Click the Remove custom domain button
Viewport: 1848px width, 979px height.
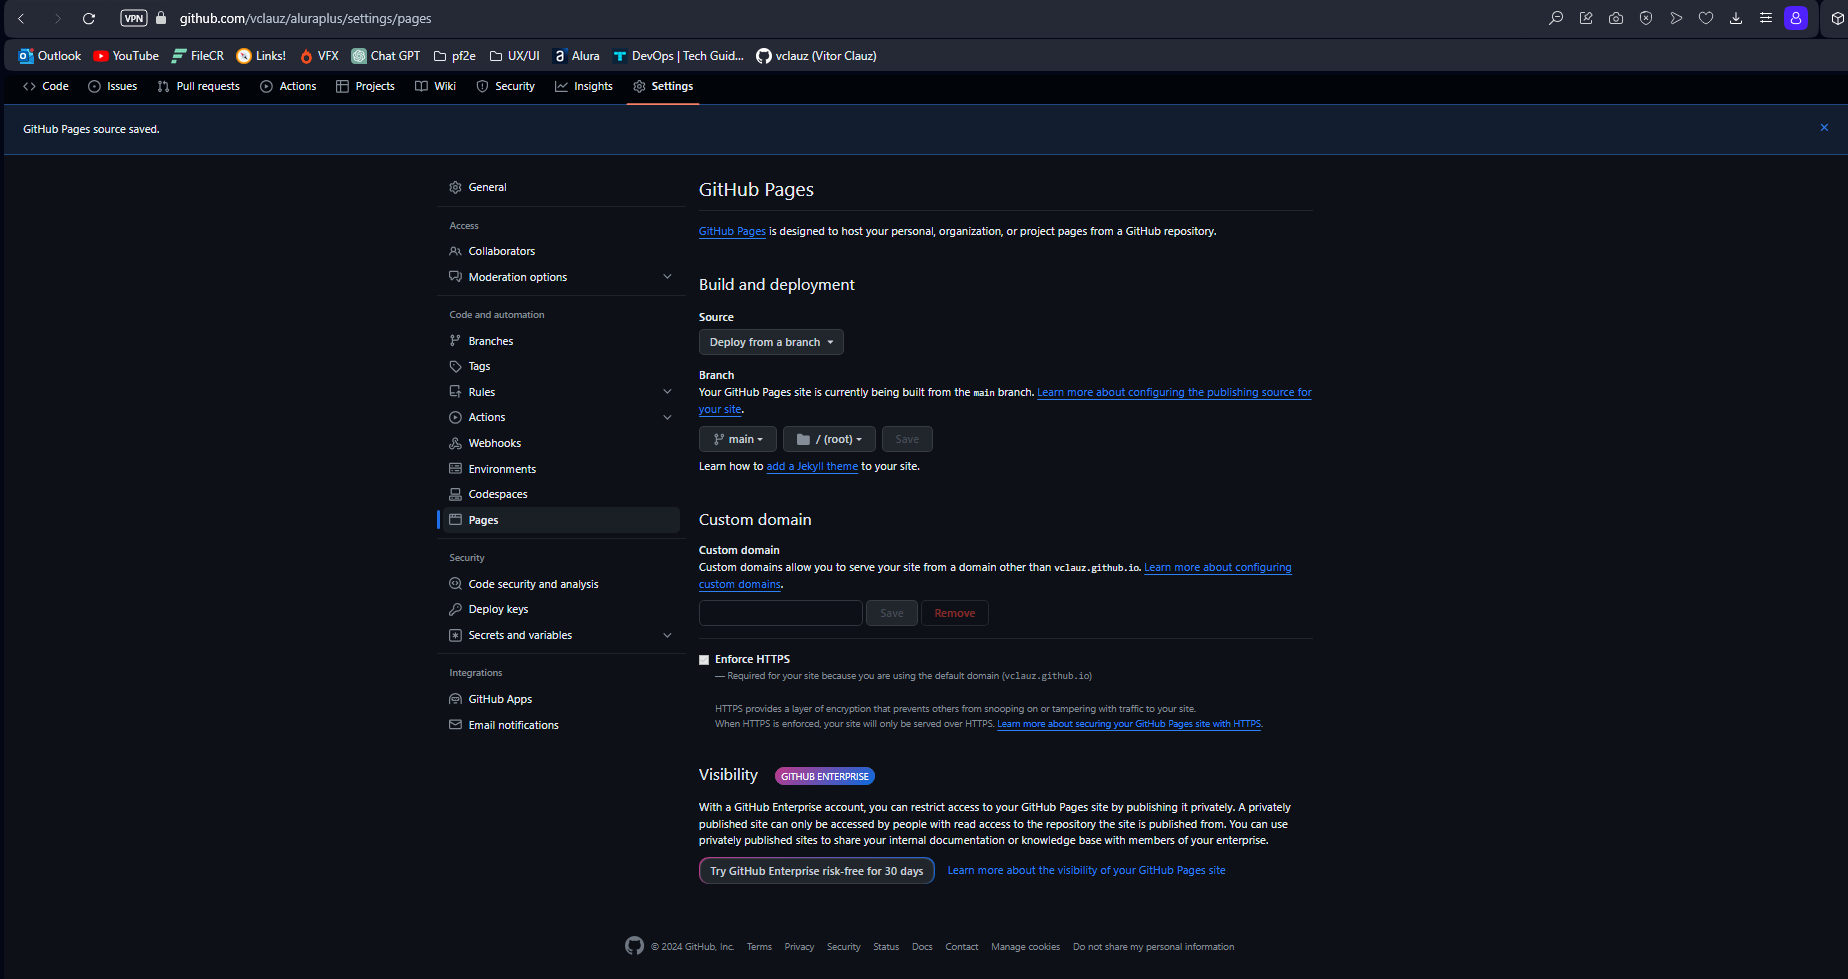tap(955, 613)
